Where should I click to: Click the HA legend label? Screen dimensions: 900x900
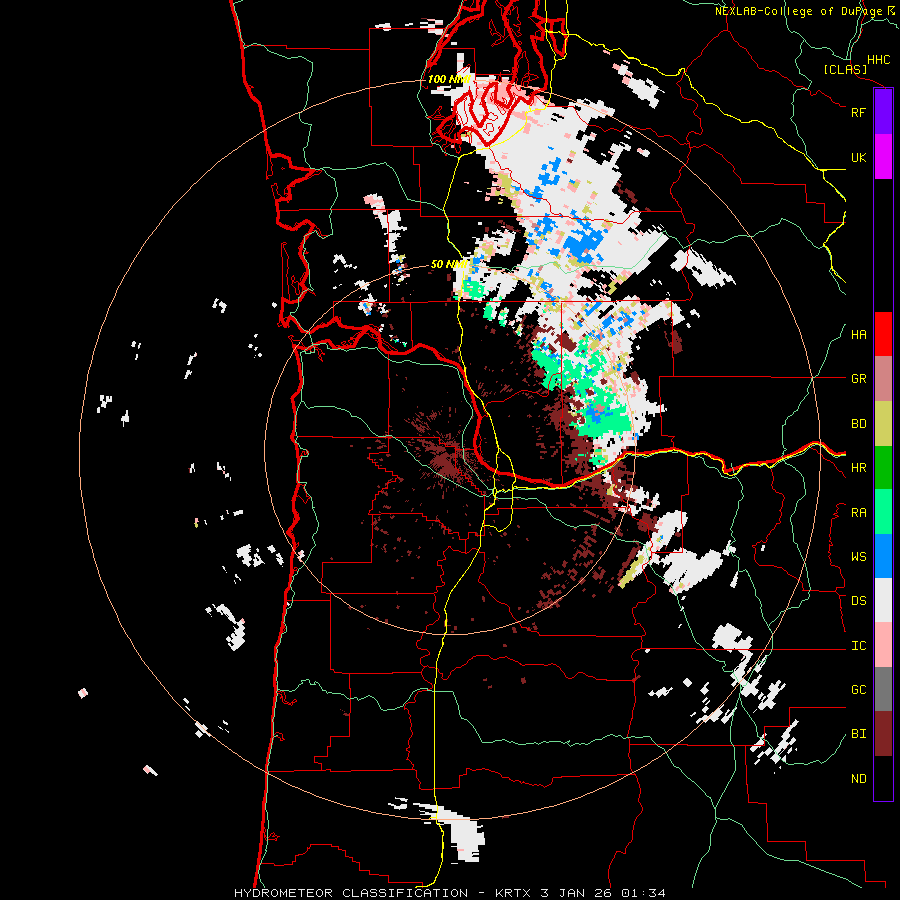tap(858, 334)
